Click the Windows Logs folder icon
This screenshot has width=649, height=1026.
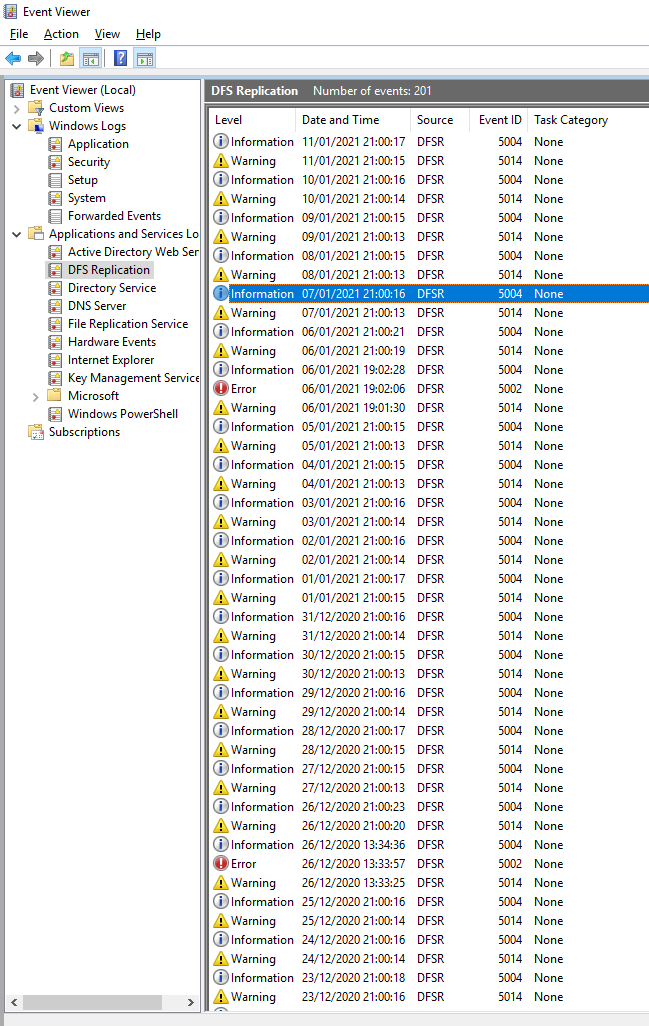[x=36, y=126]
